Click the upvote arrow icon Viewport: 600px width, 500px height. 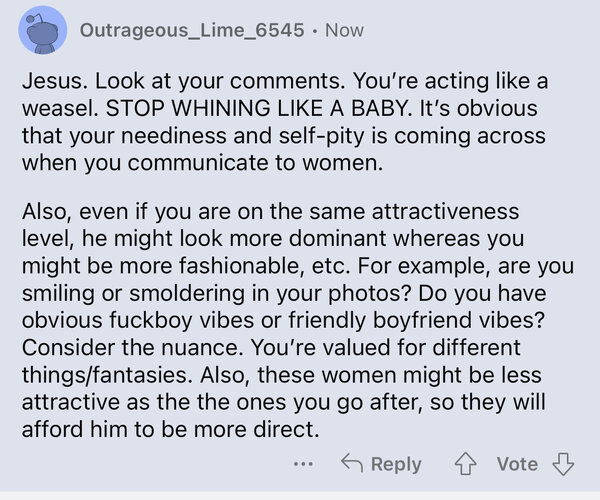[x=465, y=464]
